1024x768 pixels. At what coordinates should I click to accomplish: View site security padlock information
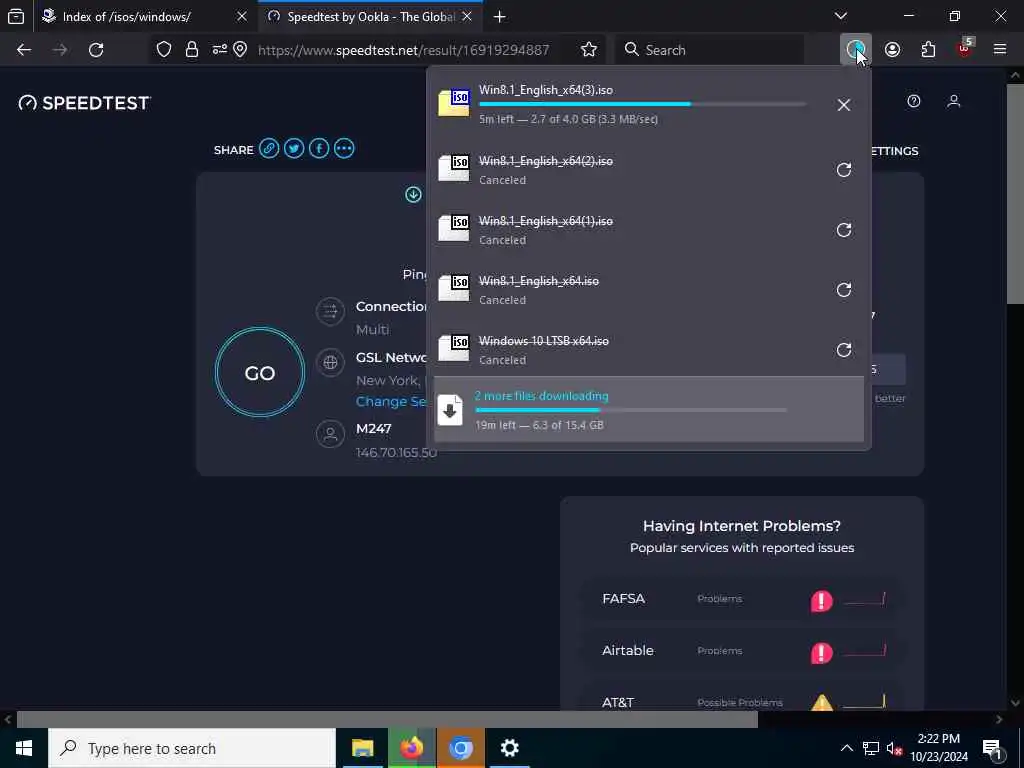coord(191,50)
